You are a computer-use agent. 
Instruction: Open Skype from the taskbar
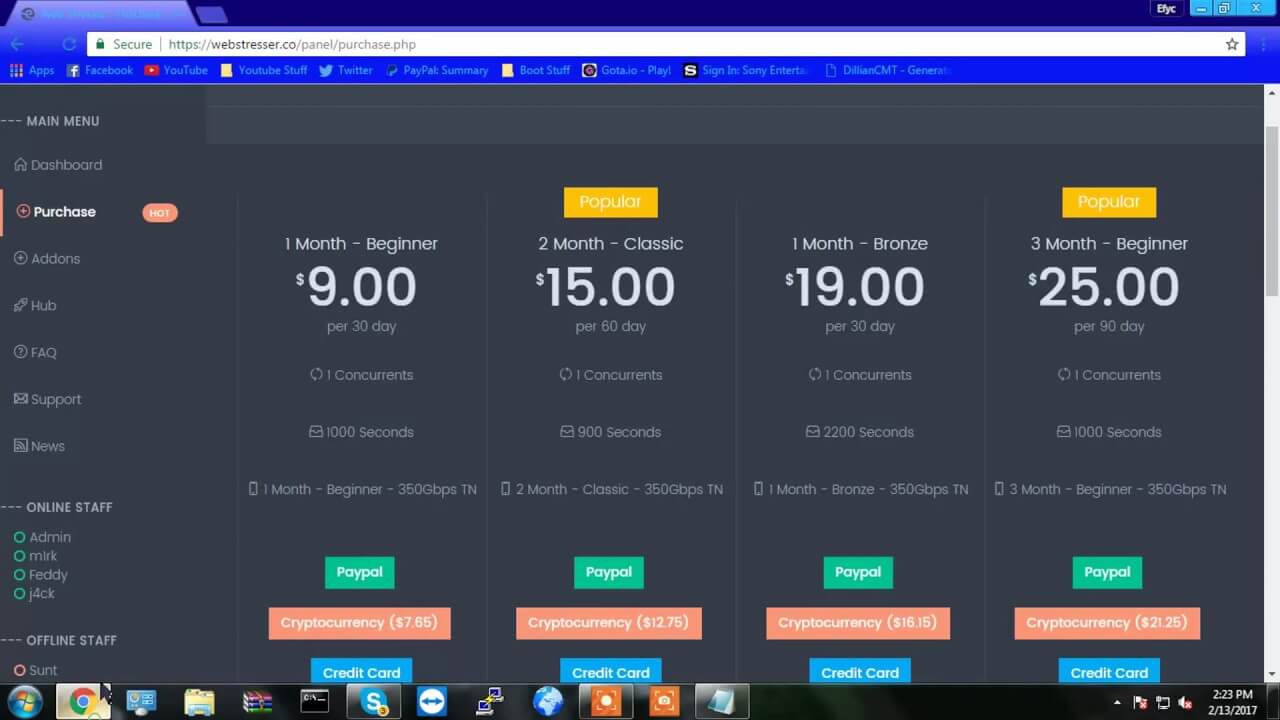coord(374,702)
